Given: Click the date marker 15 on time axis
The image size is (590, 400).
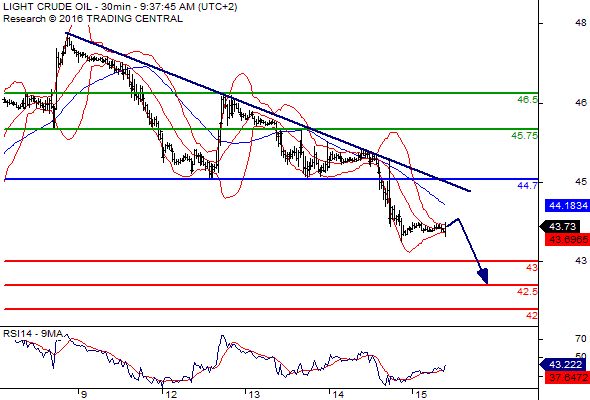Looking at the screenshot, I should point(421,394).
